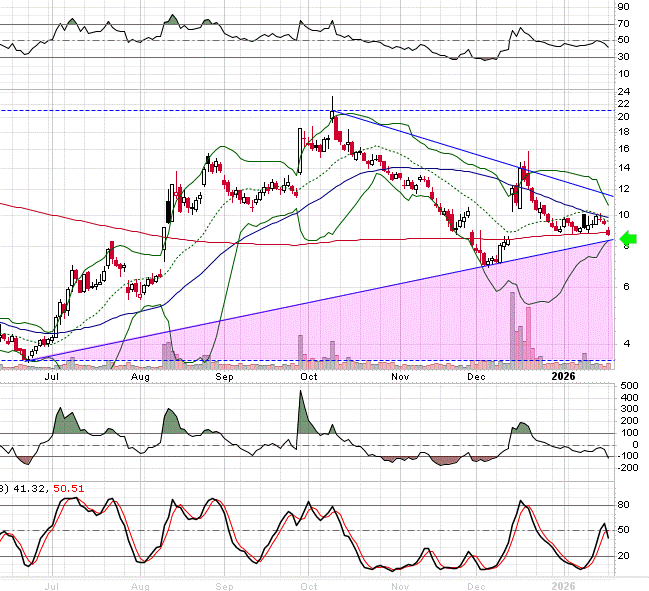Viewport: 649px width, 591px height.
Task: Click the 41.32 stochastic value readout
Action: click(31, 488)
